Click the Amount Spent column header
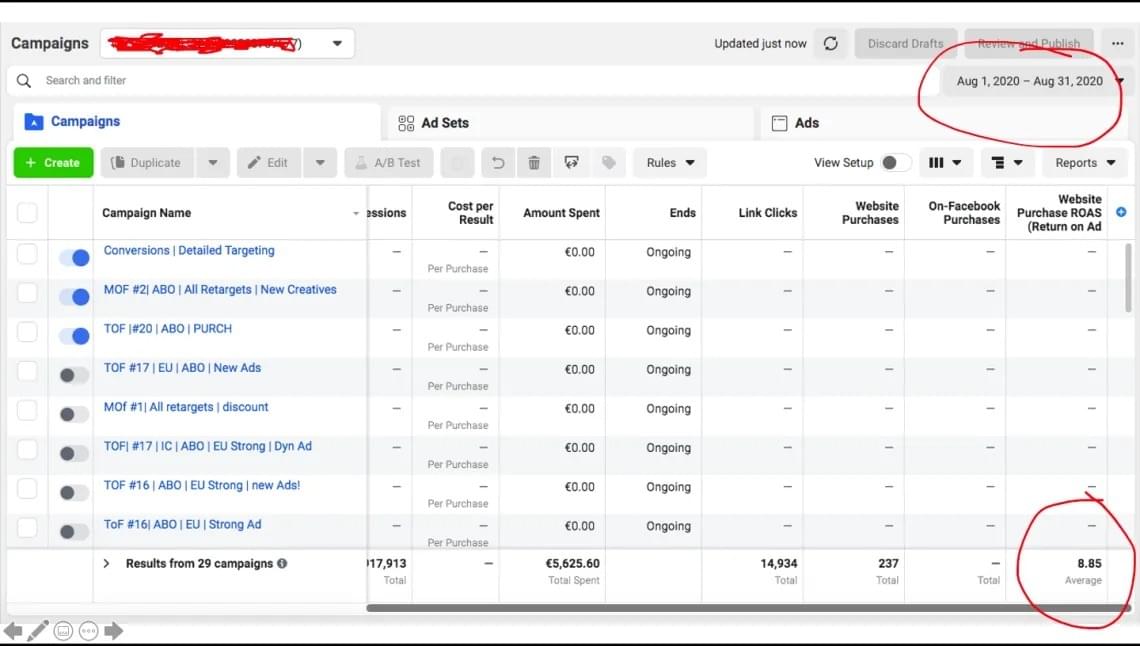The width and height of the screenshot is (1140, 646). point(561,213)
